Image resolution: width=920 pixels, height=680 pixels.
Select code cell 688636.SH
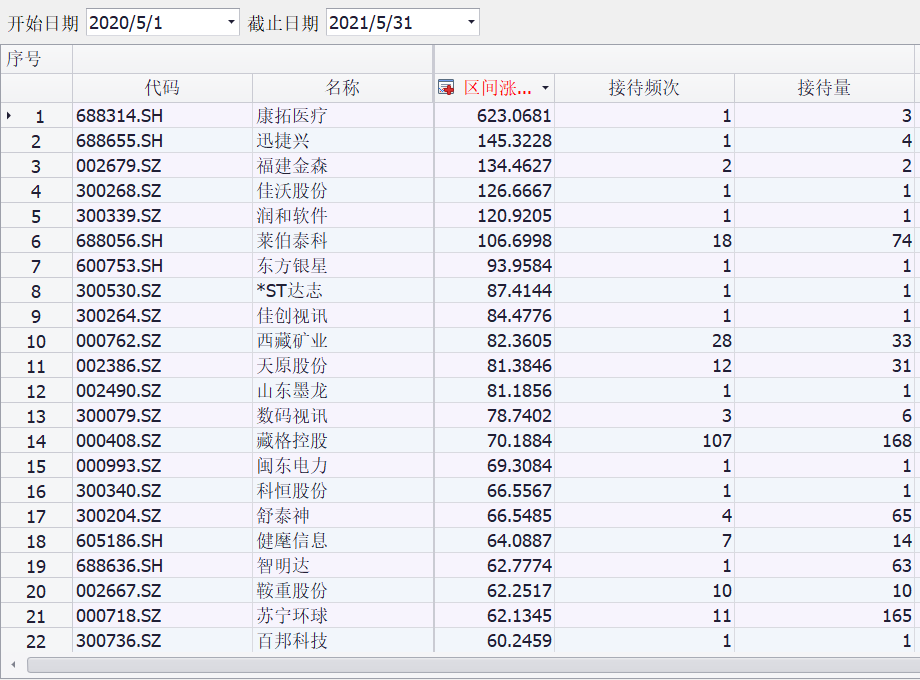(x=163, y=566)
